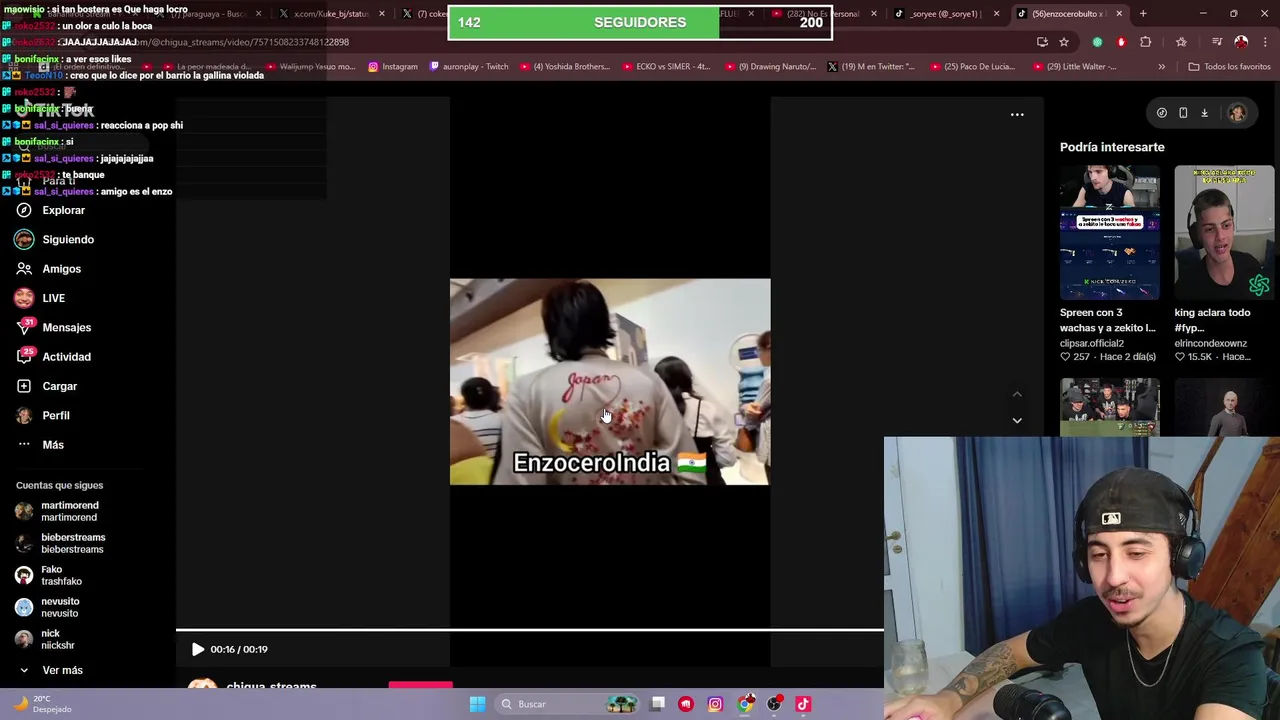Open Task View on taskbar
Image resolution: width=1280 pixels, height=720 pixels.
657,704
